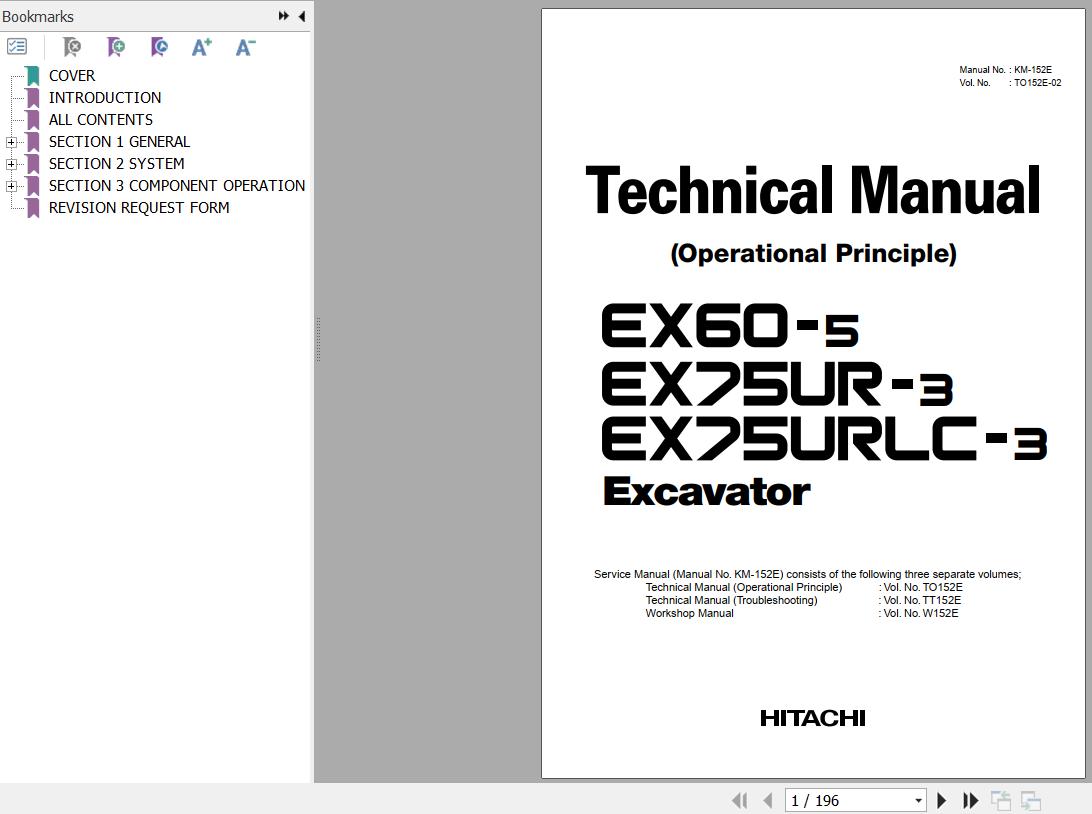Select the COVER bookmark ribbon icon

[33, 75]
